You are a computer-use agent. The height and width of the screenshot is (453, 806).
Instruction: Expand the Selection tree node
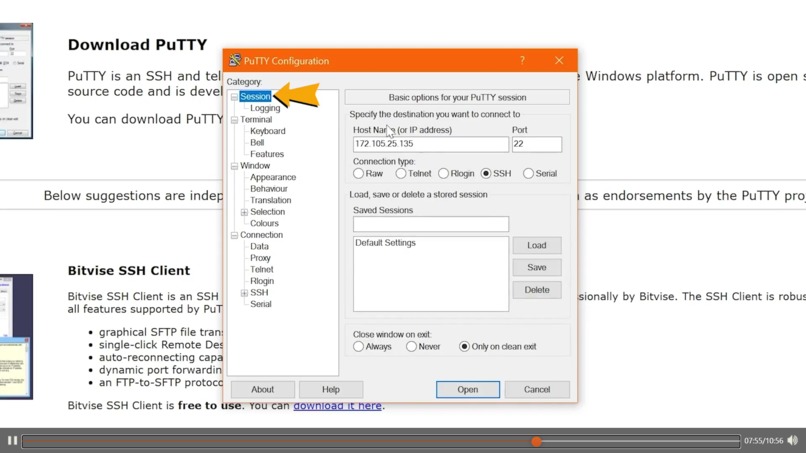tap(244, 212)
